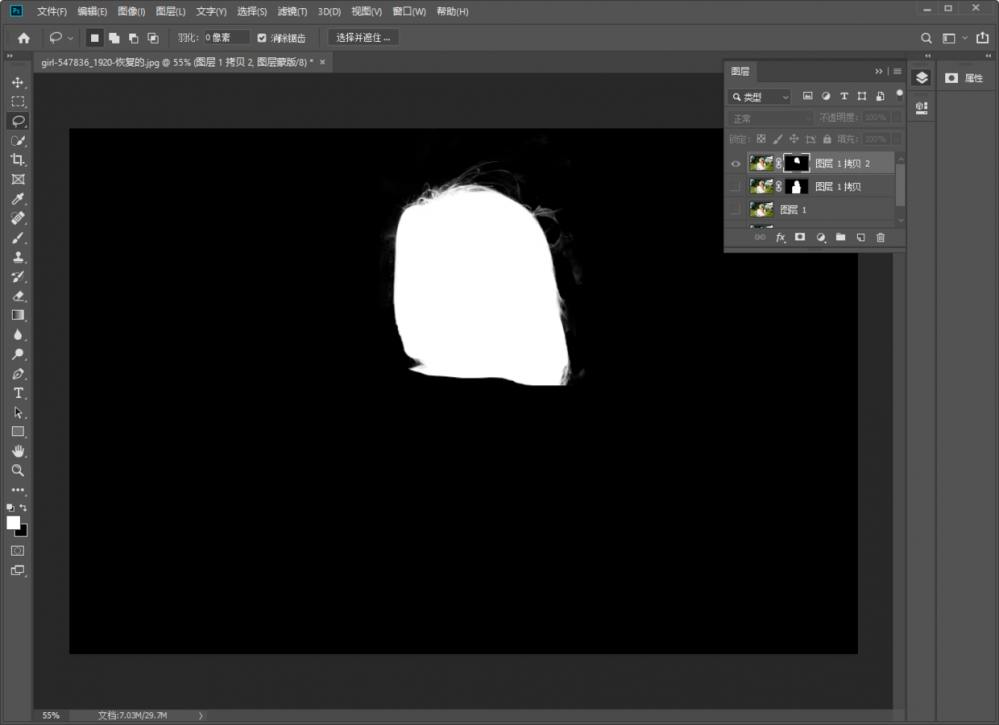The height and width of the screenshot is (725, 999).
Task: Select the Horizontal Type tool
Action: coord(18,393)
